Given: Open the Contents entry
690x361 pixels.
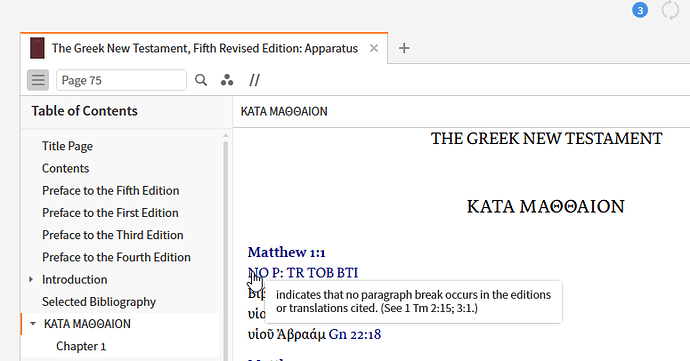Looking at the screenshot, I should click(x=66, y=168).
